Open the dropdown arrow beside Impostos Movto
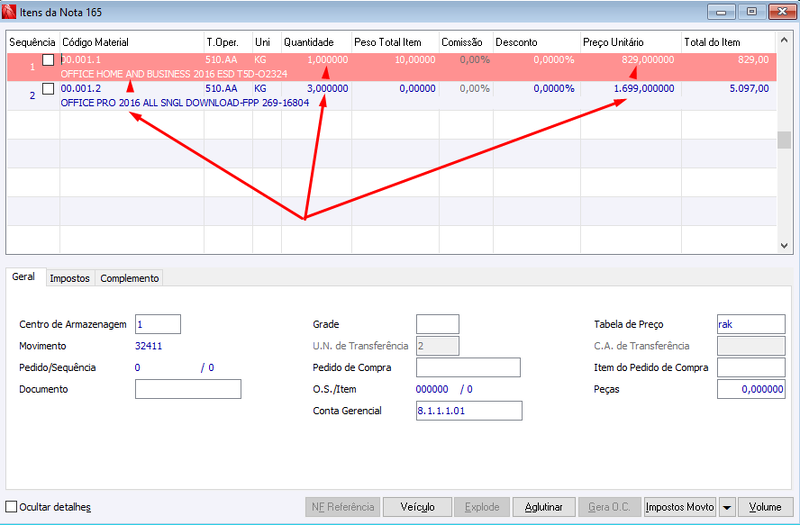 click(727, 507)
